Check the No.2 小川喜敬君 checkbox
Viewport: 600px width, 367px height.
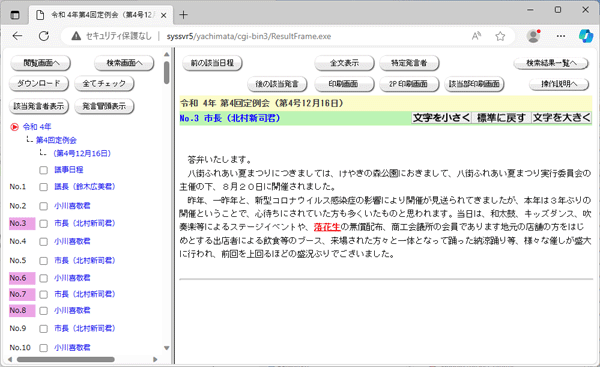click(x=44, y=206)
